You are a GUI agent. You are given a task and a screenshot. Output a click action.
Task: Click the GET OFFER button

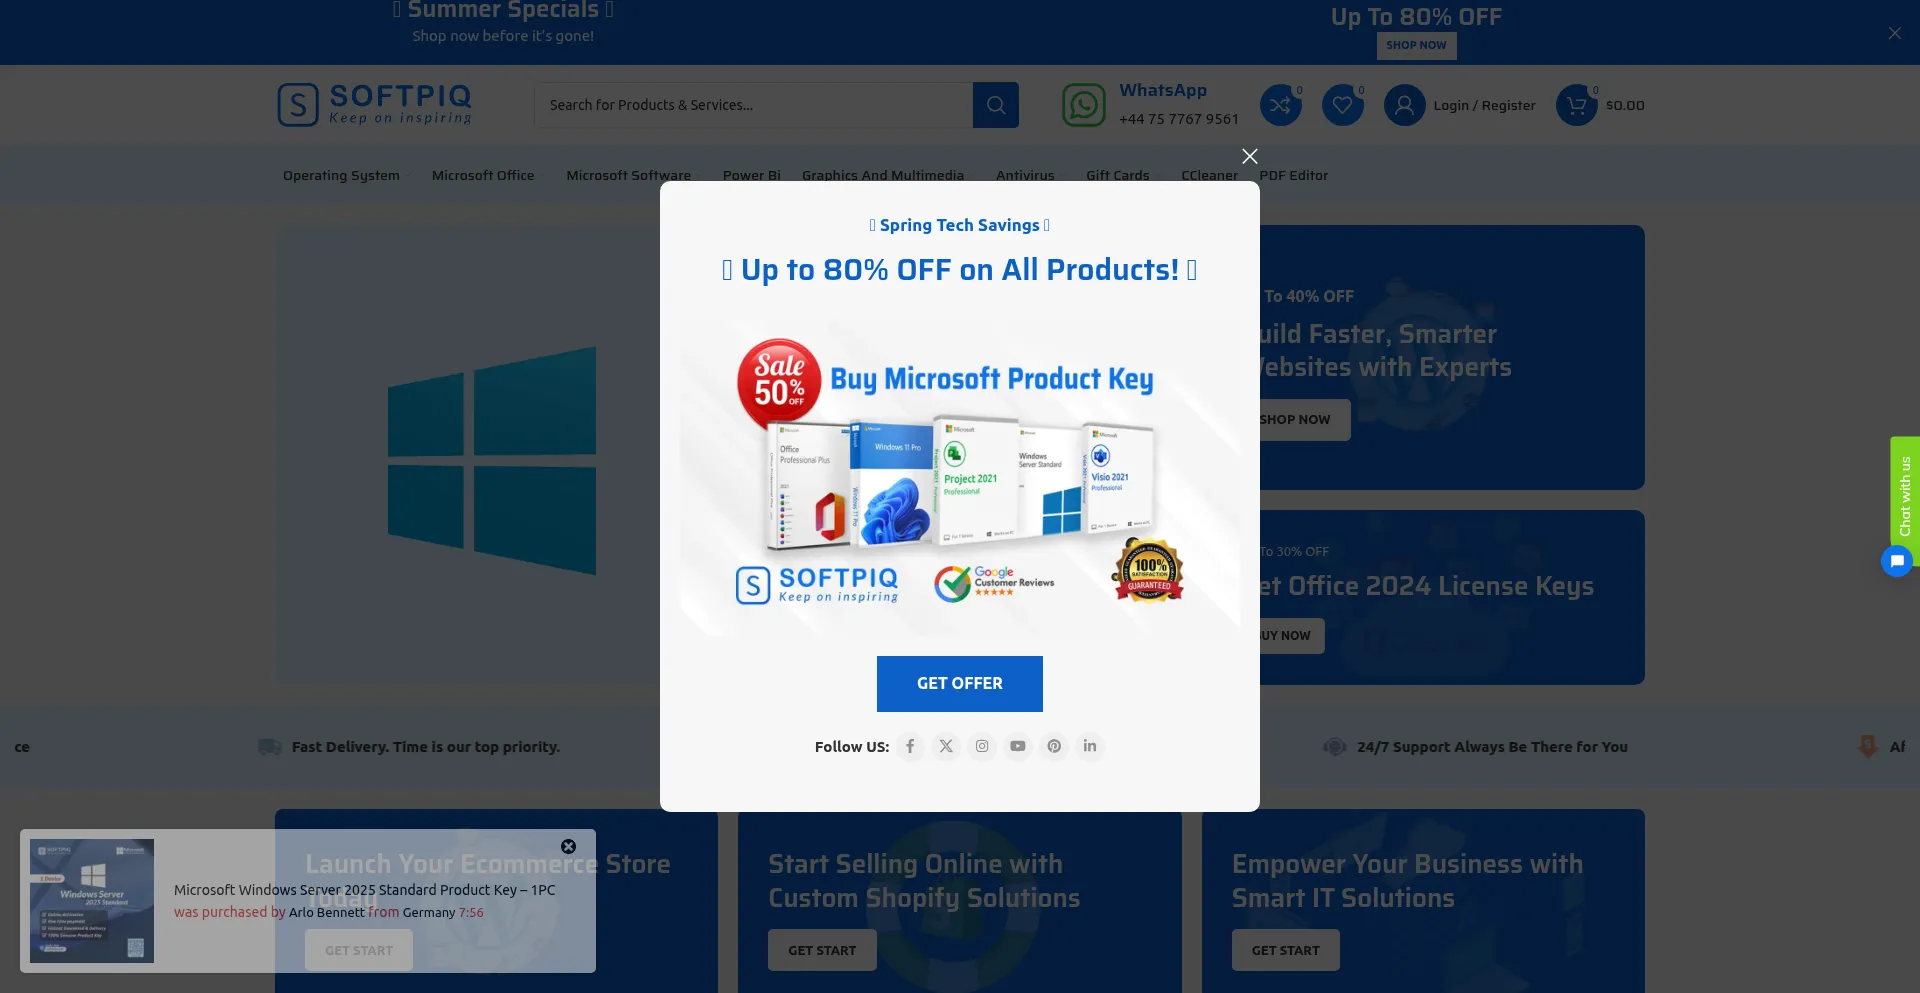960,684
